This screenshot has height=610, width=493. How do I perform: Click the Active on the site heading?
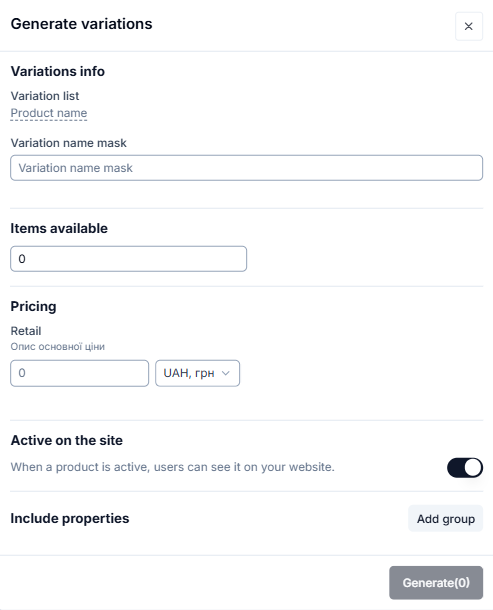[67, 440]
